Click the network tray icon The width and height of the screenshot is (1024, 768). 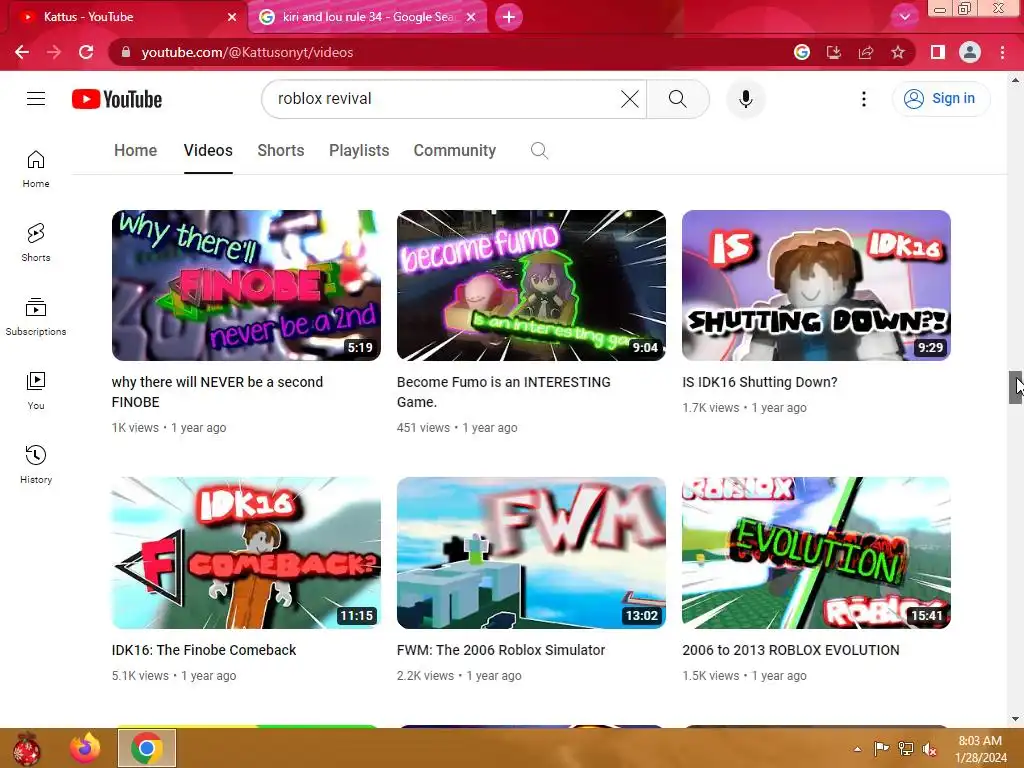click(x=906, y=749)
